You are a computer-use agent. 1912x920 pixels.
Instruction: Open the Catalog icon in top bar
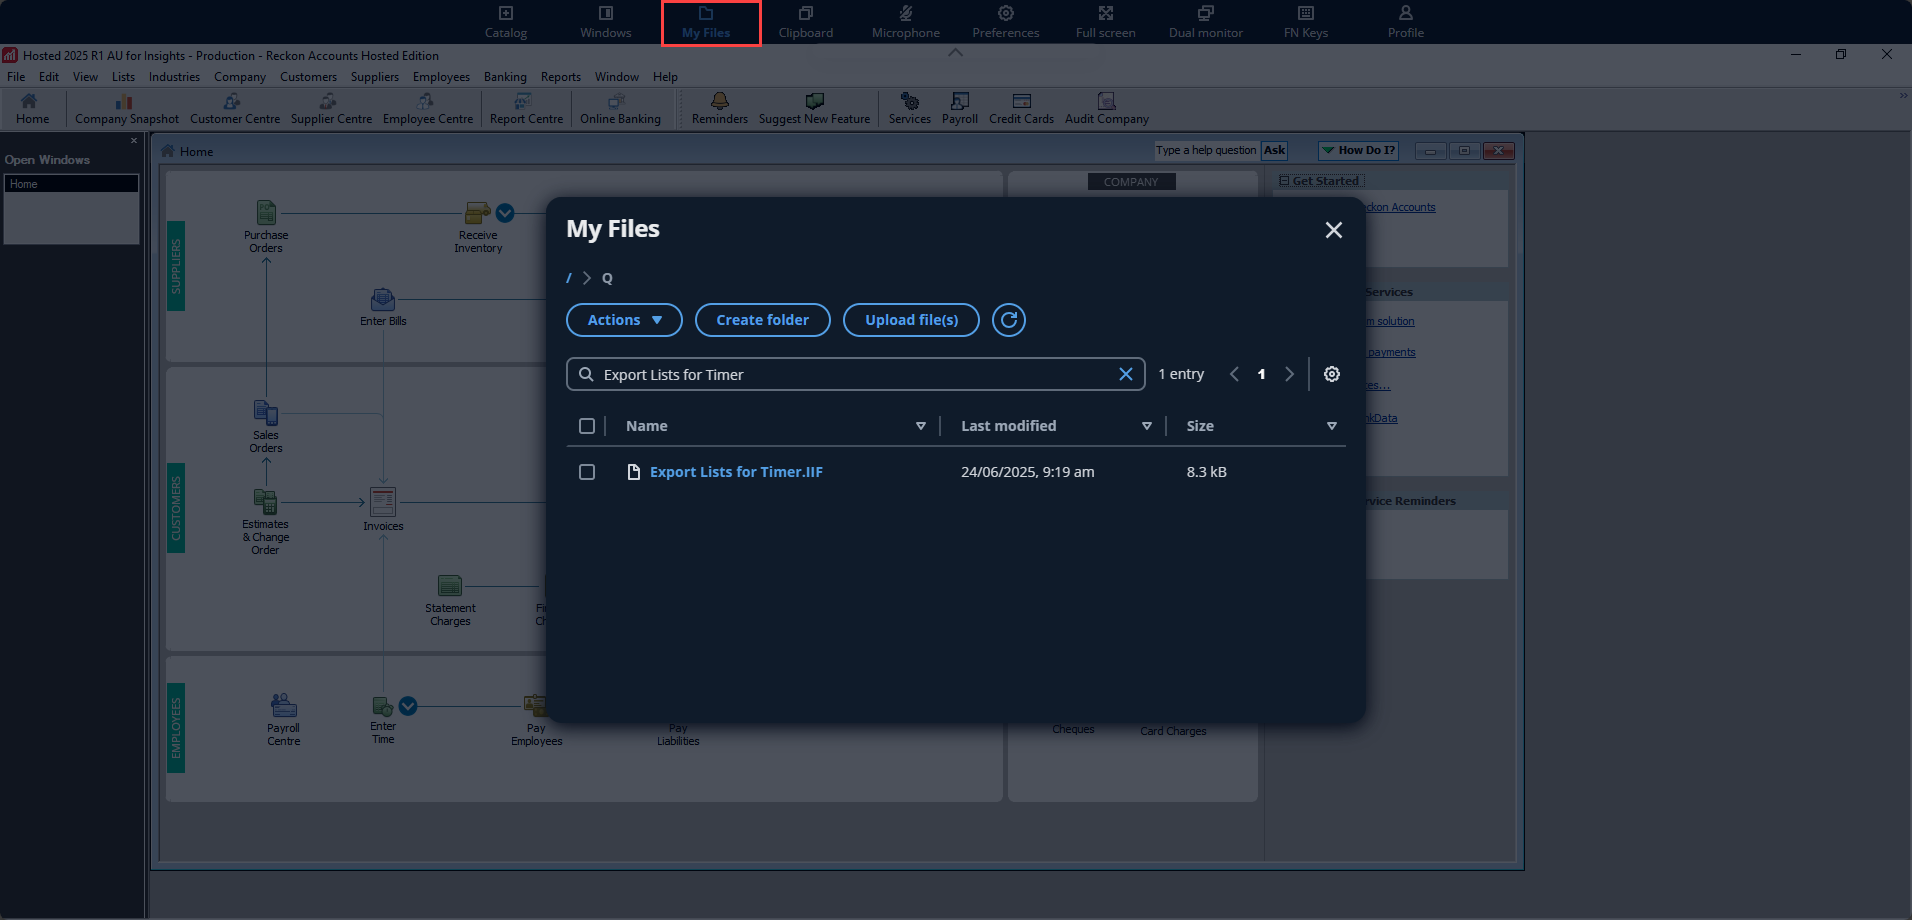pos(505,22)
